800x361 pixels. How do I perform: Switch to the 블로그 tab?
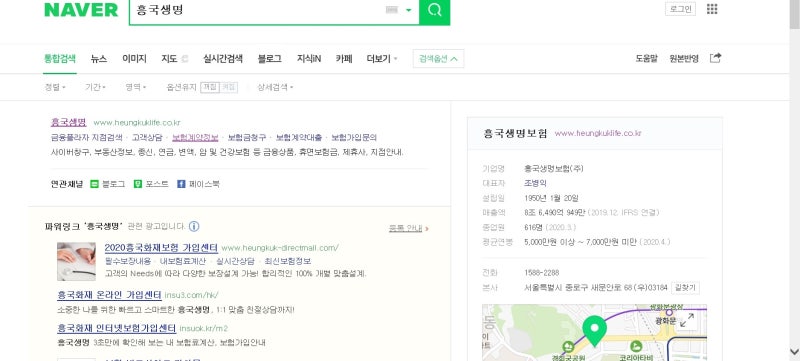(269, 59)
